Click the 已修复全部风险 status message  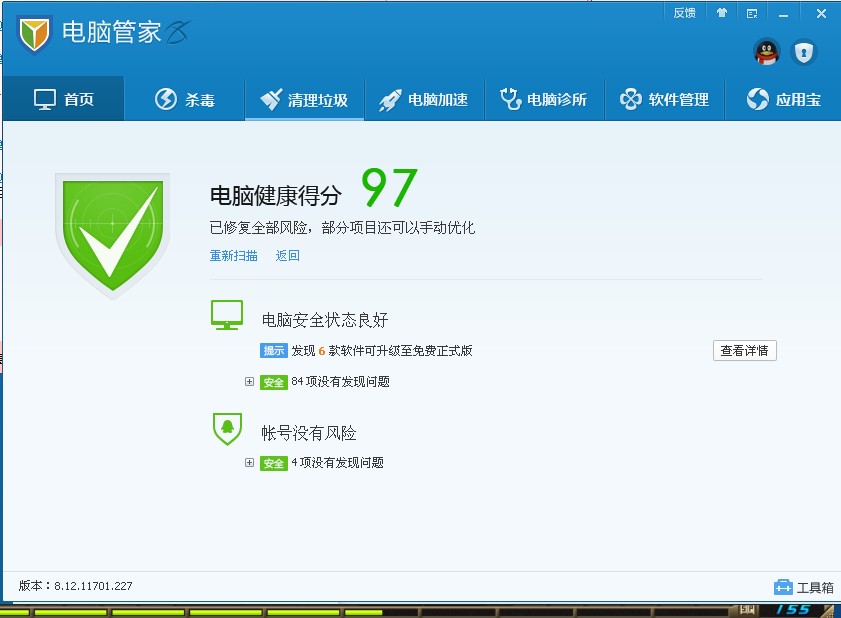coord(342,228)
